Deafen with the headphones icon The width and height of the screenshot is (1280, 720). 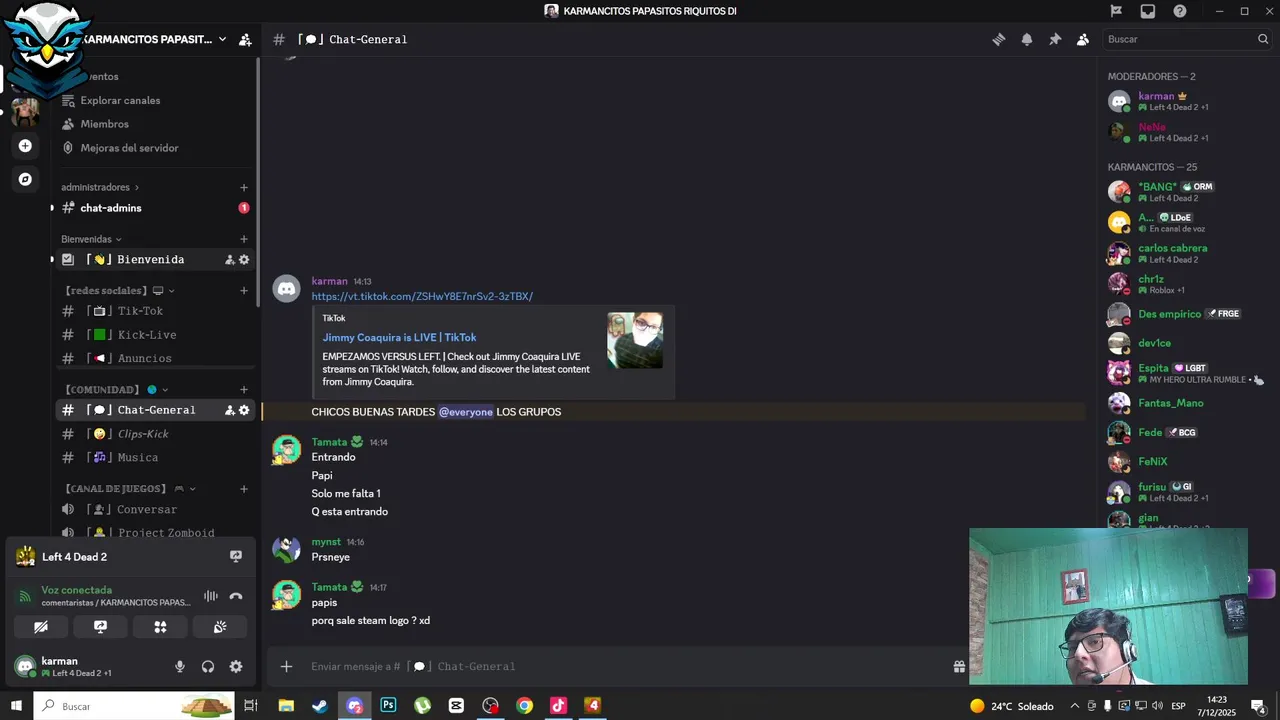208,667
